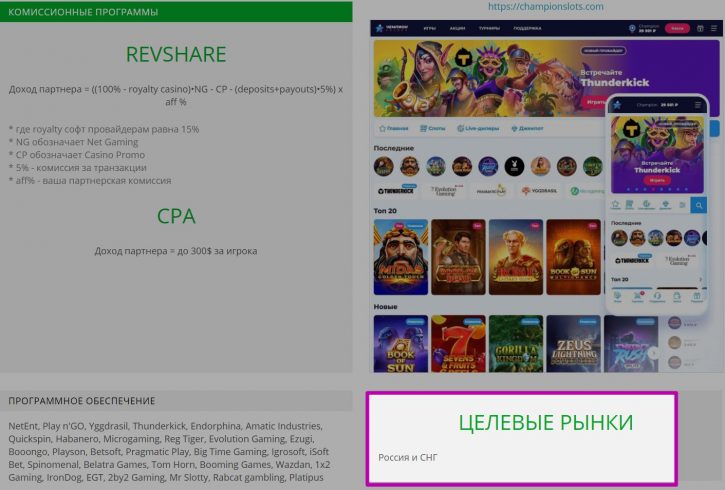Click the Топ 20 heading on desktop site
725x490 pixels.
pyautogui.click(x=385, y=211)
